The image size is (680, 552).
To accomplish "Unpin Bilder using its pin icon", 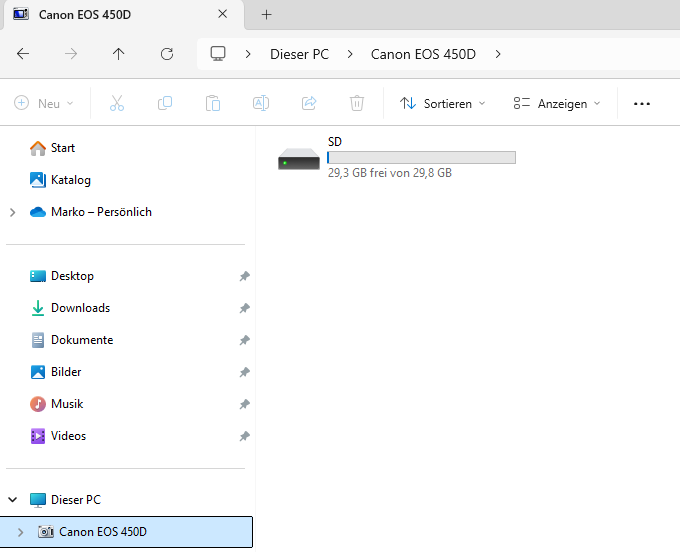I will 245,372.
